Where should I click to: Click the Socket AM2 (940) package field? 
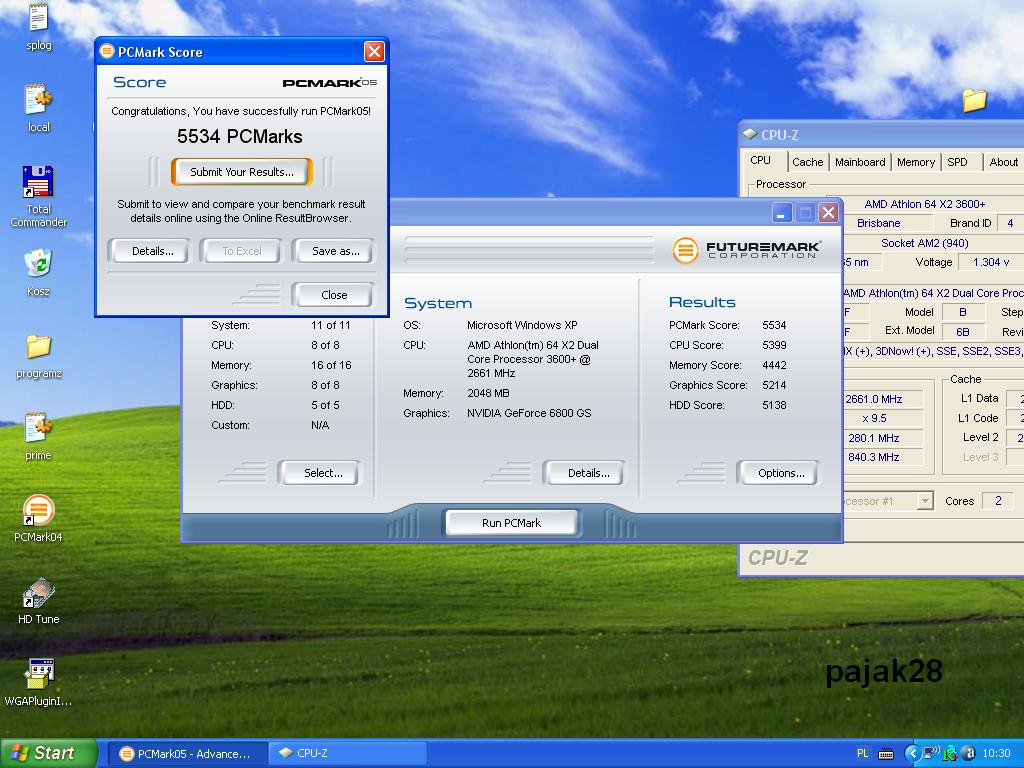click(x=924, y=243)
